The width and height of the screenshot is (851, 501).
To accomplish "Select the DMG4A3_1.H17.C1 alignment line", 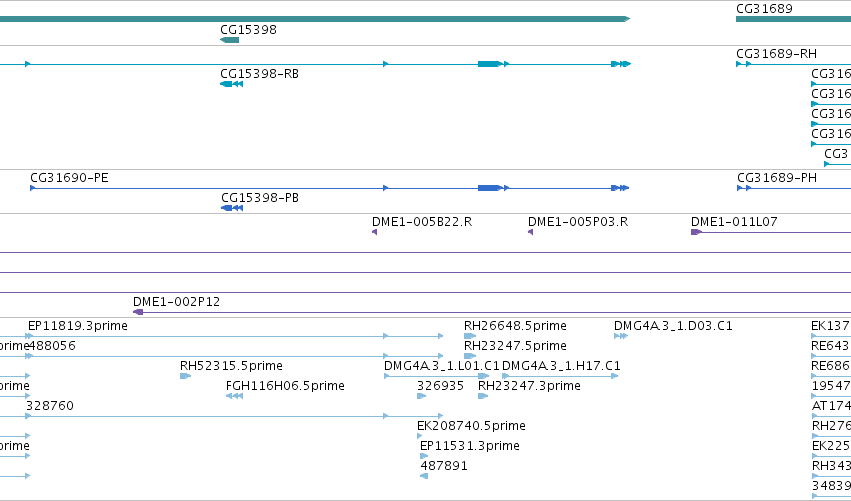I will (560, 376).
